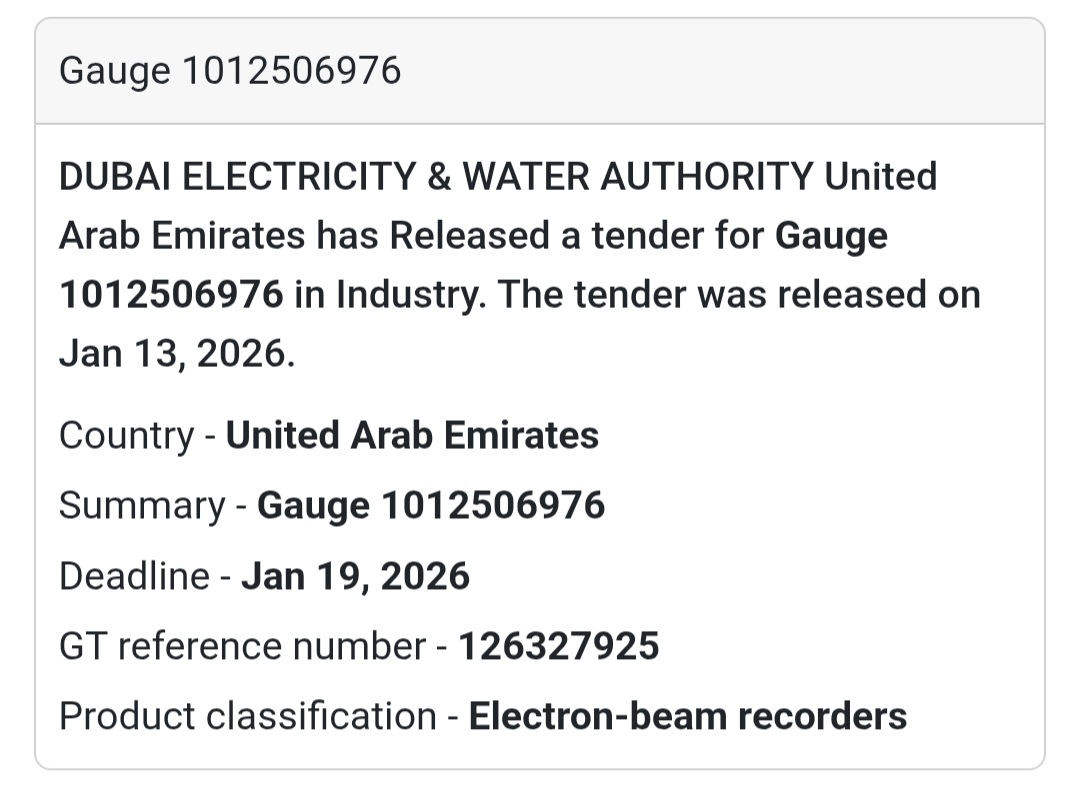This screenshot has width=1080, height=793.
Task: Click the bold word Gauge in the description paragraph
Action: pos(831,236)
